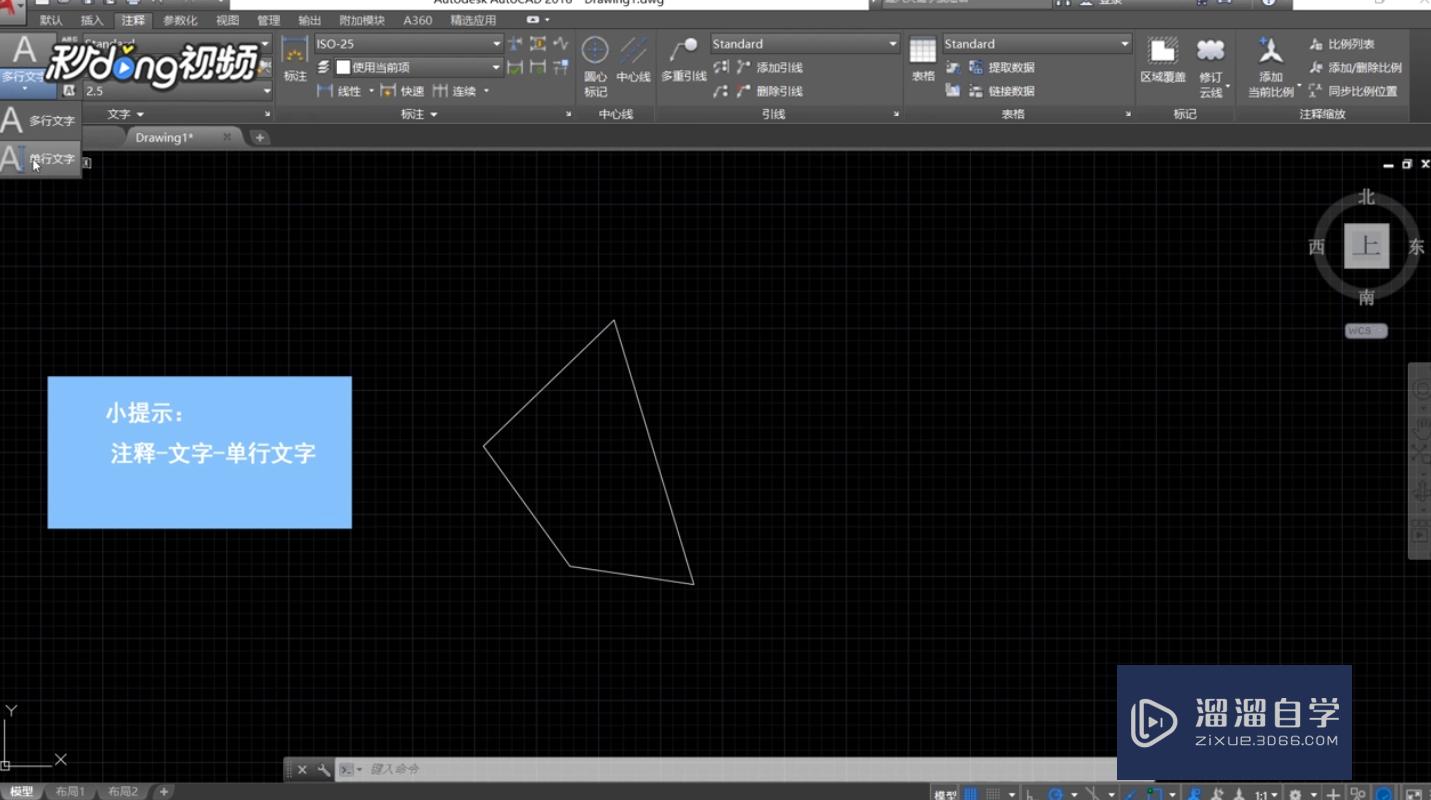
Task: Click 同步比例位置 button
Action: [x=1353, y=91]
